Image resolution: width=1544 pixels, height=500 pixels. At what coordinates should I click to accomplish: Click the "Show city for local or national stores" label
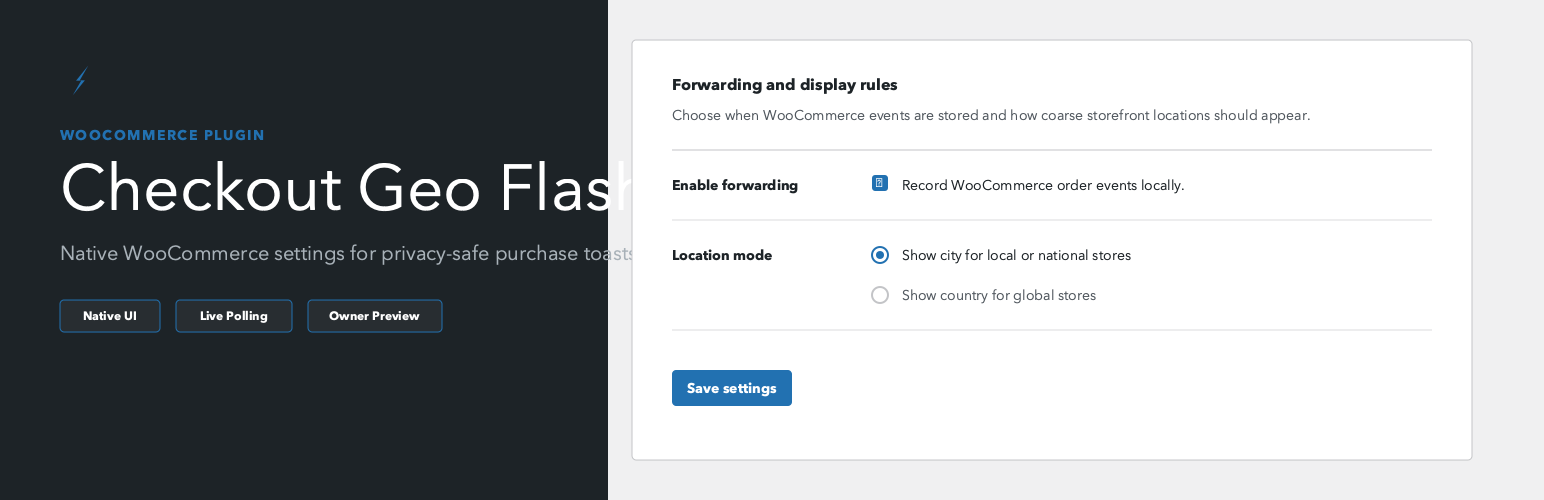(1016, 255)
